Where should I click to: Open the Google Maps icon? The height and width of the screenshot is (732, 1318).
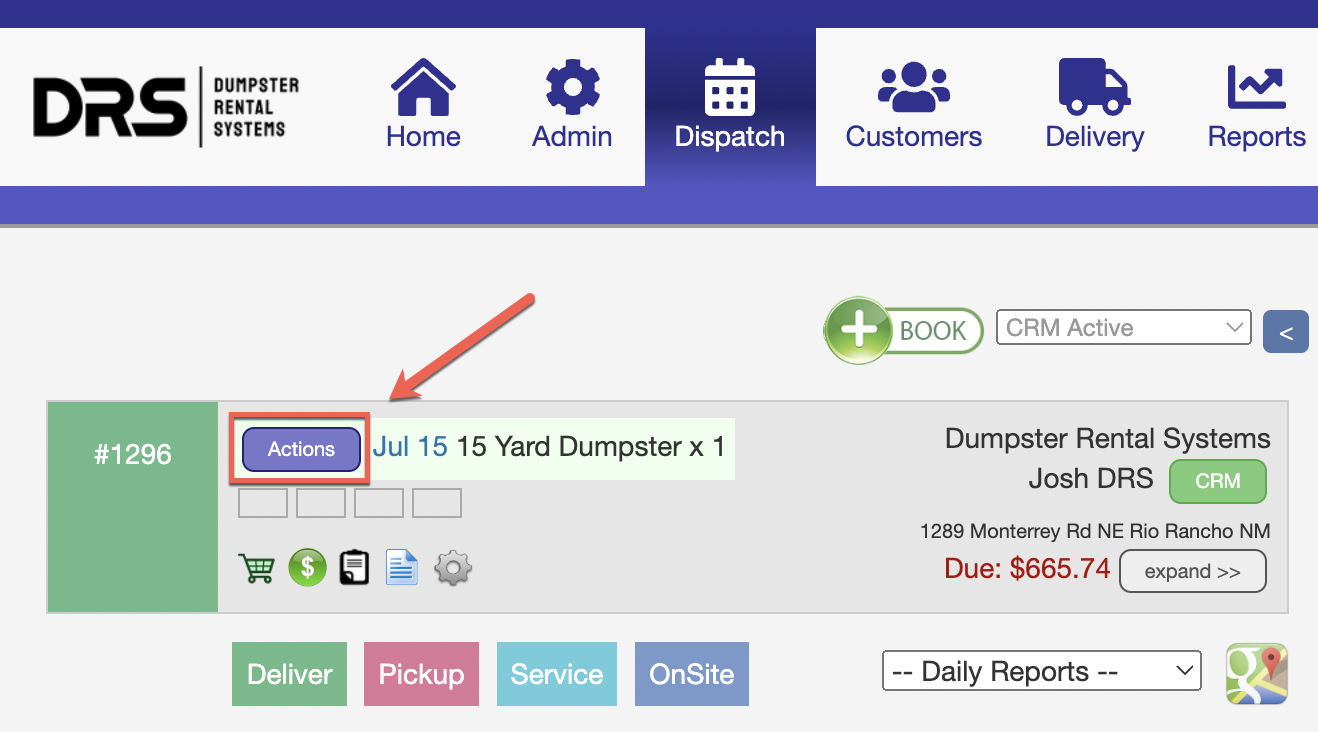[x=1257, y=673]
